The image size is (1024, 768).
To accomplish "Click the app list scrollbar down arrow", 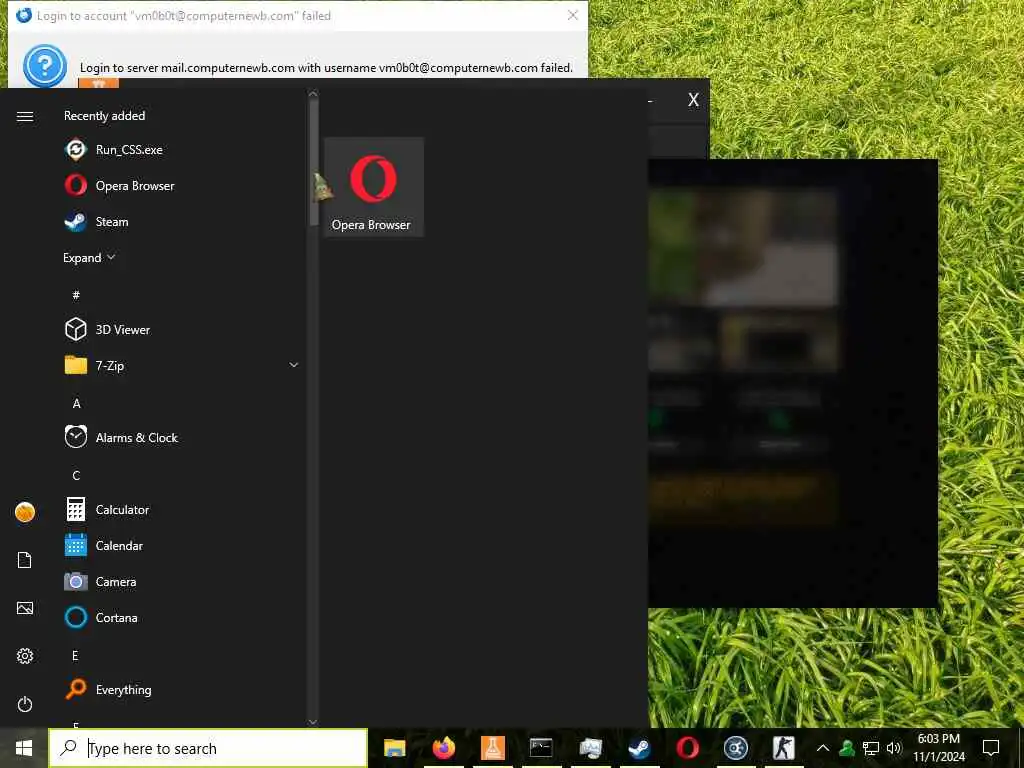I will [313, 722].
